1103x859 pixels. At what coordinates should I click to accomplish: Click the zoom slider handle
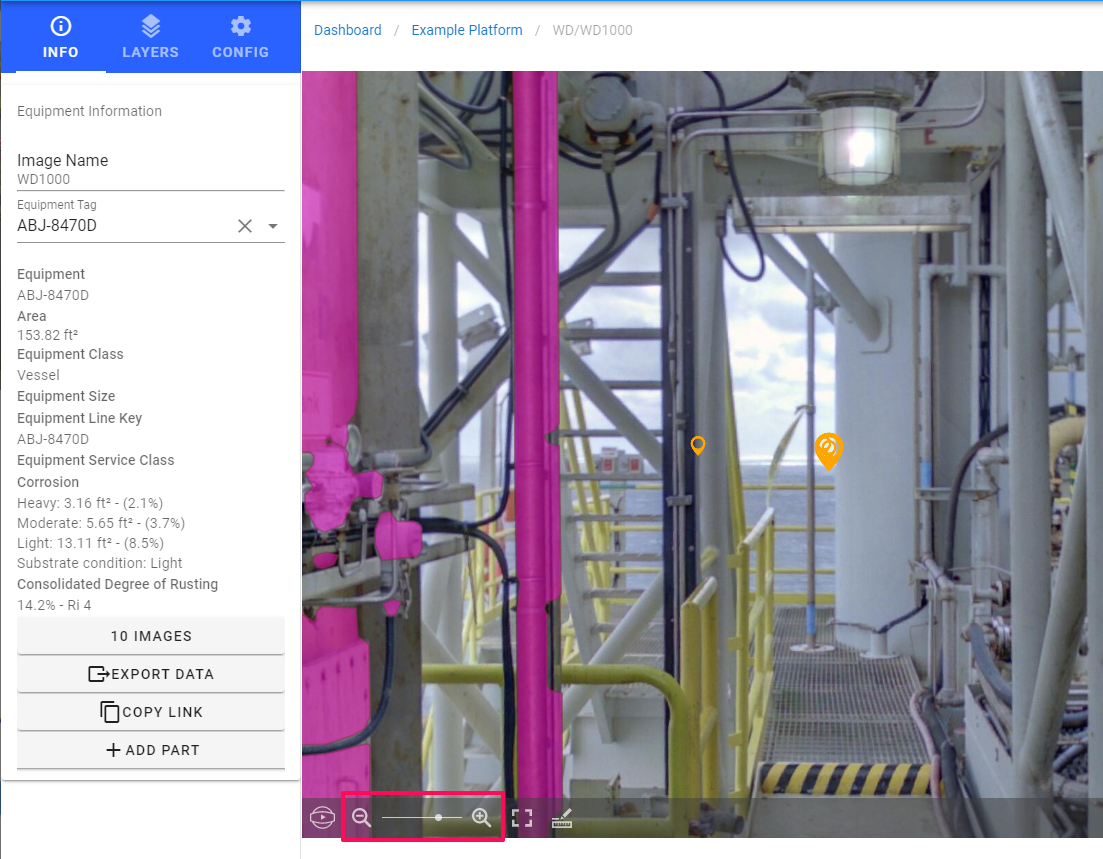pos(439,817)
